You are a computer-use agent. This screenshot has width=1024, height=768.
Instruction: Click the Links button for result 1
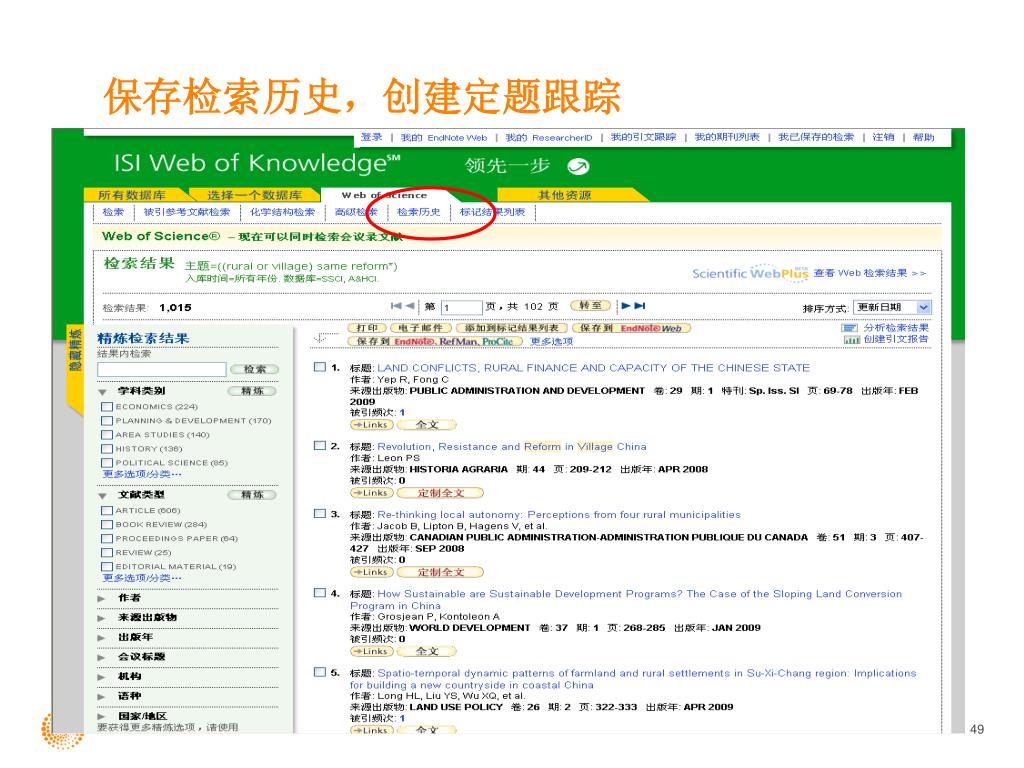(372, 425)
